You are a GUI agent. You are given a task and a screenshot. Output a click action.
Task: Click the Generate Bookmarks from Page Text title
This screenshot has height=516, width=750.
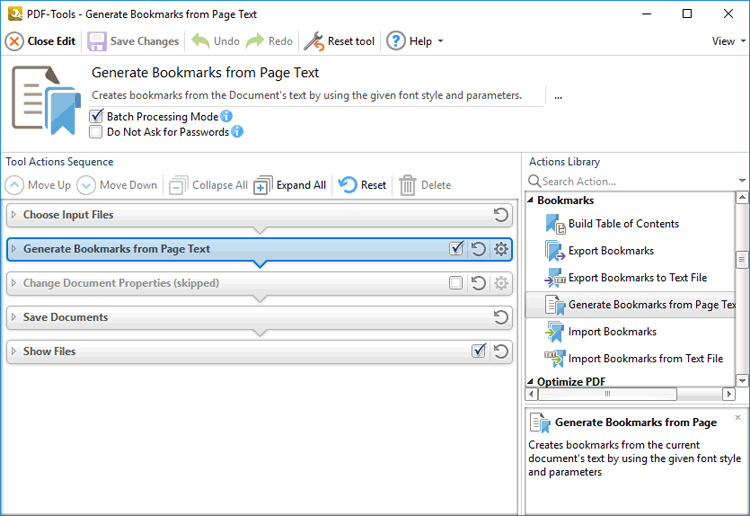tap(205, 73)
